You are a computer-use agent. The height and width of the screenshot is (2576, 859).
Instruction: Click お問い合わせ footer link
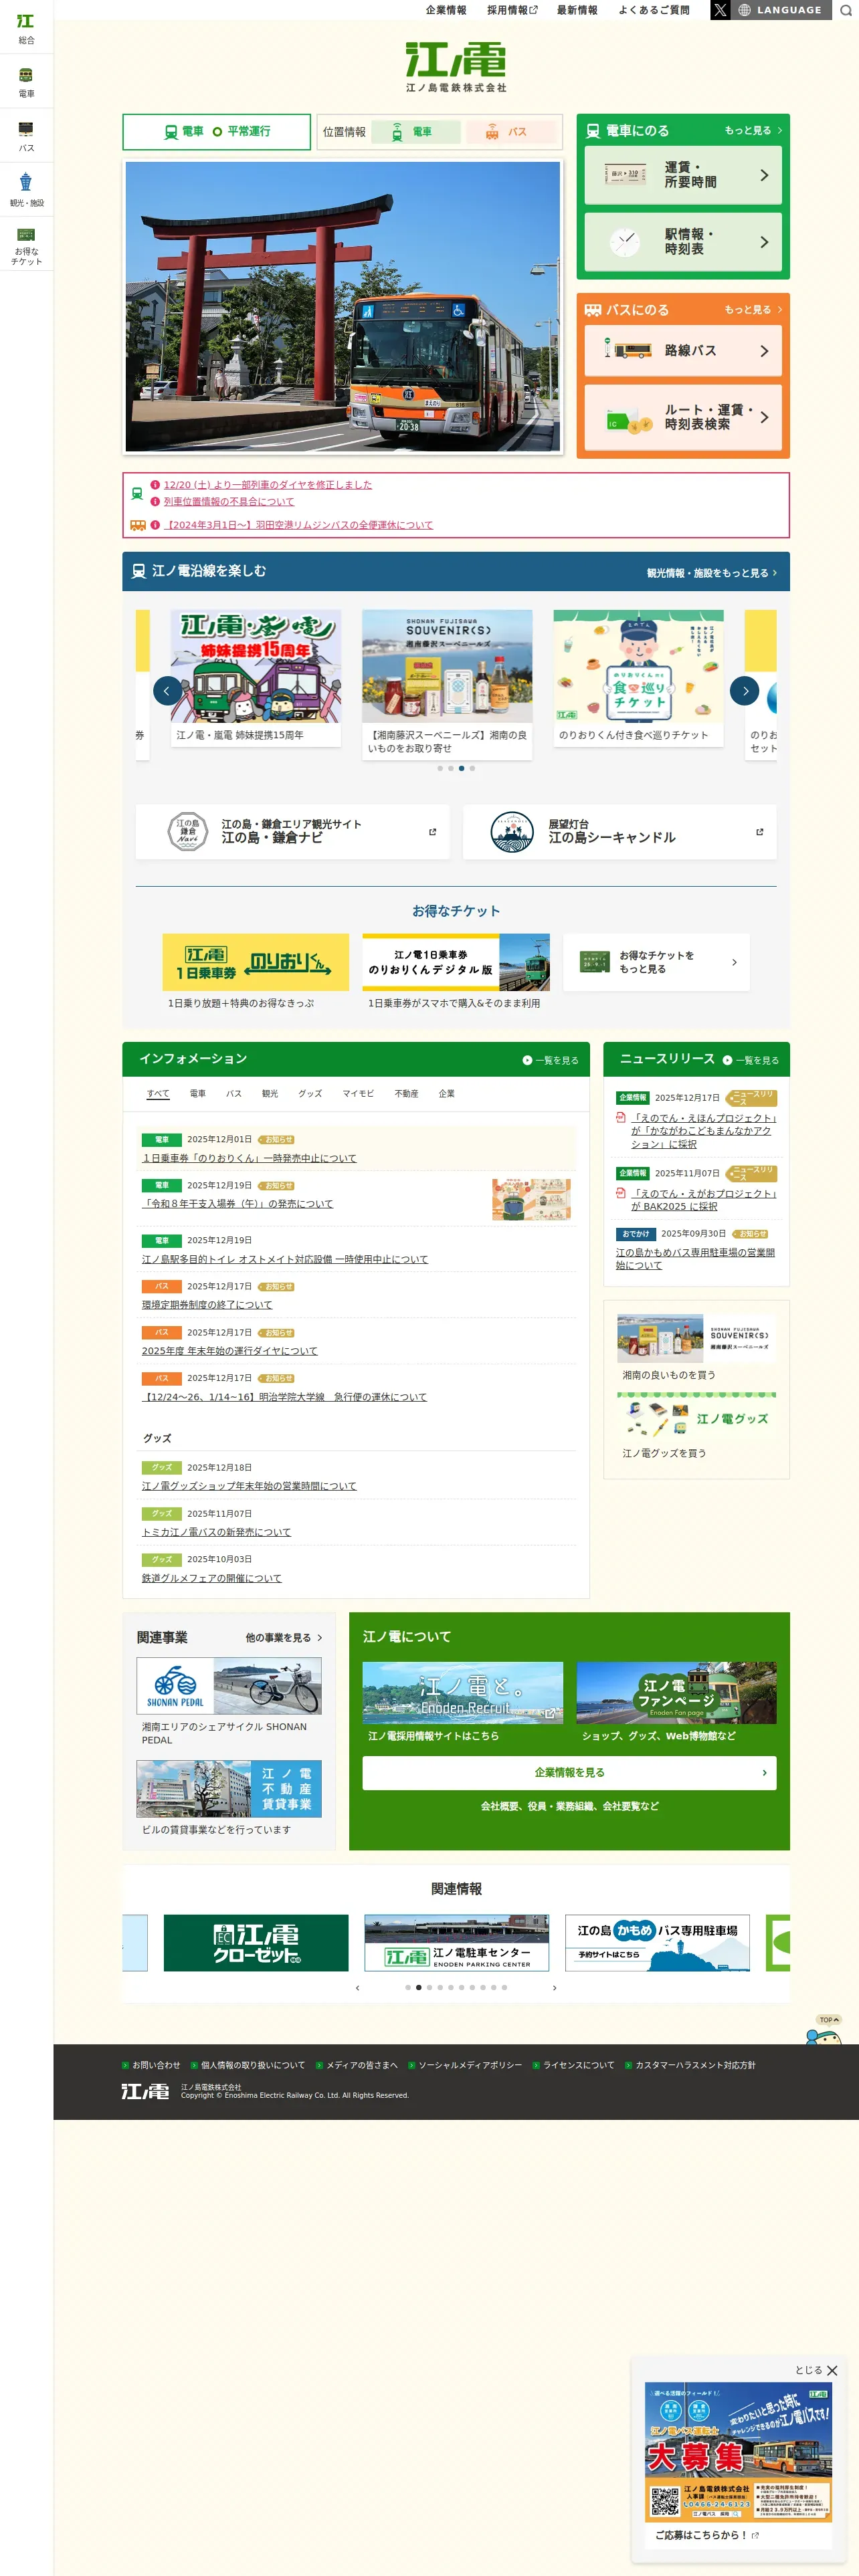[x=156, y=2065]
